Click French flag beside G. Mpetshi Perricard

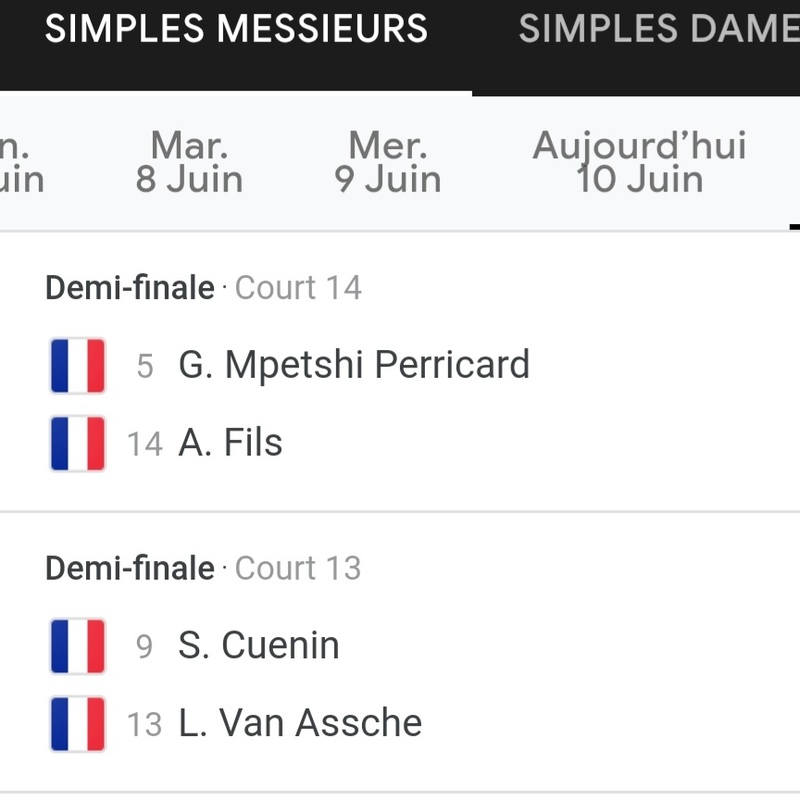(x=78, y=366)
